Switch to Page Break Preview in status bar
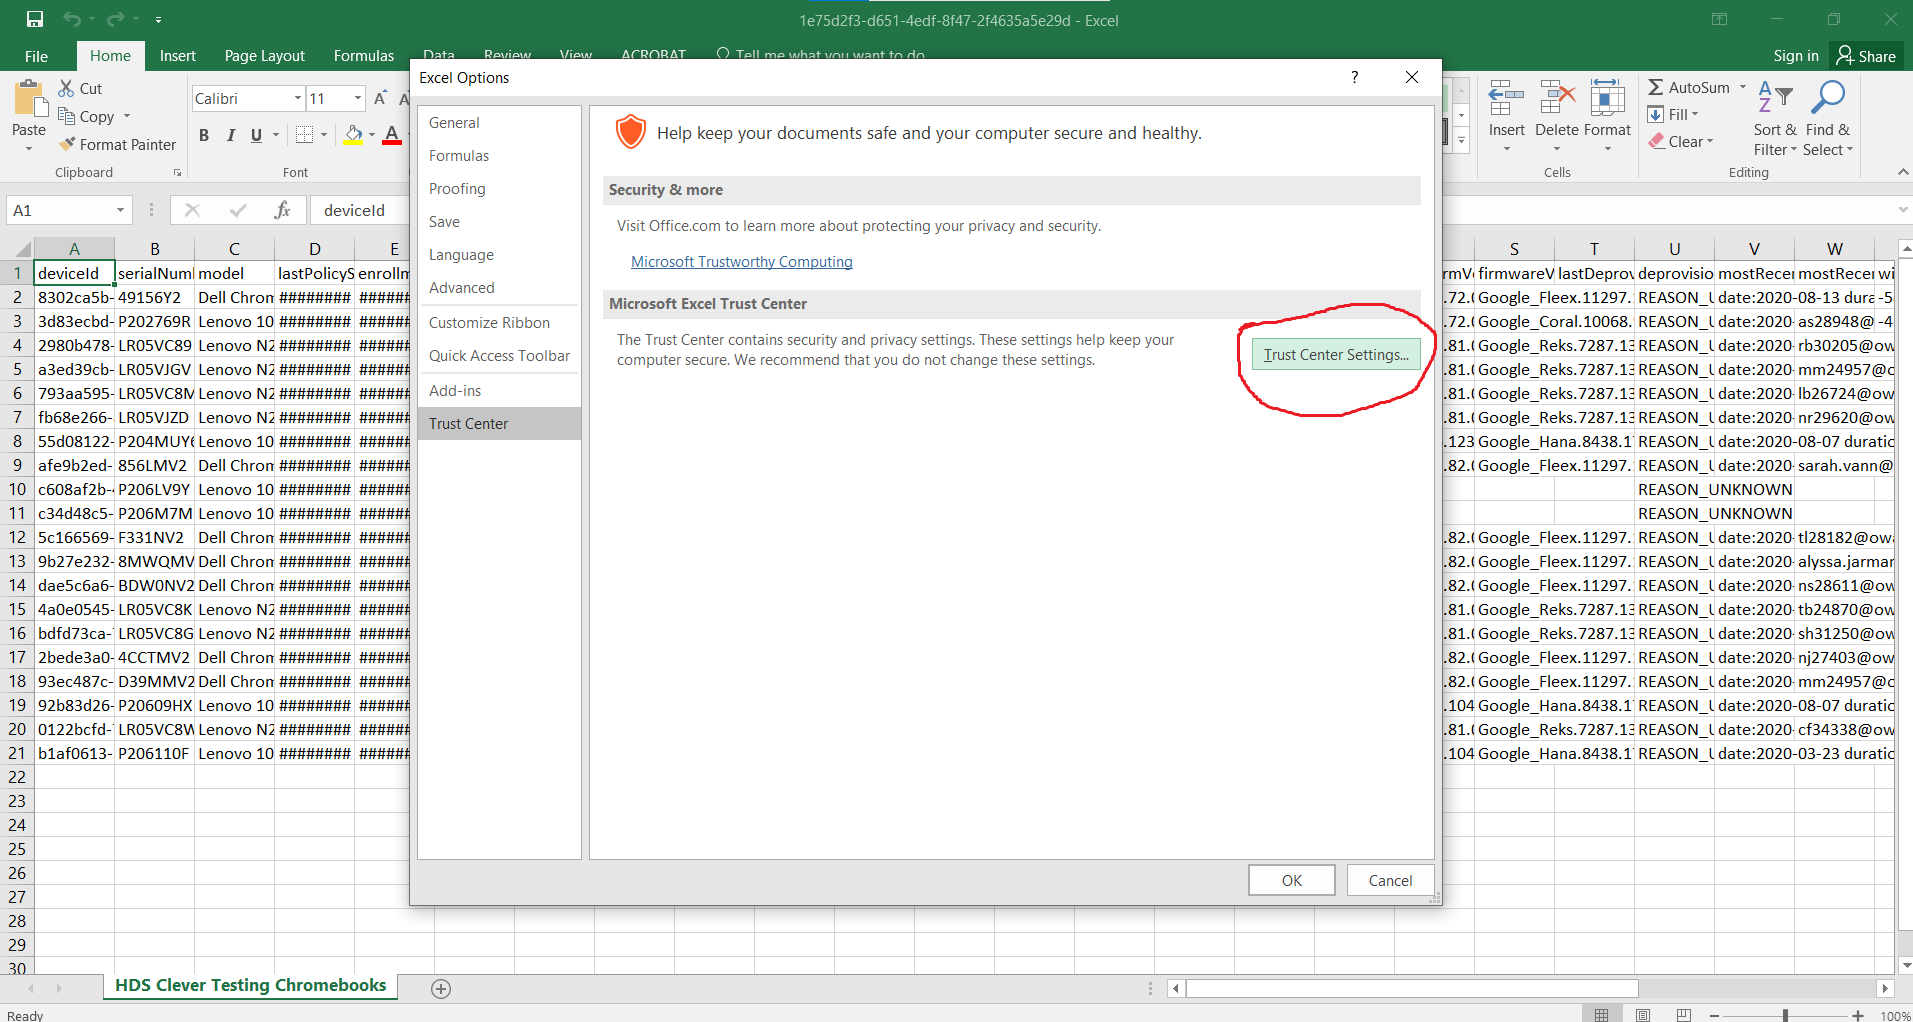1913x1022 pixels. [x=1684, y=1015]
